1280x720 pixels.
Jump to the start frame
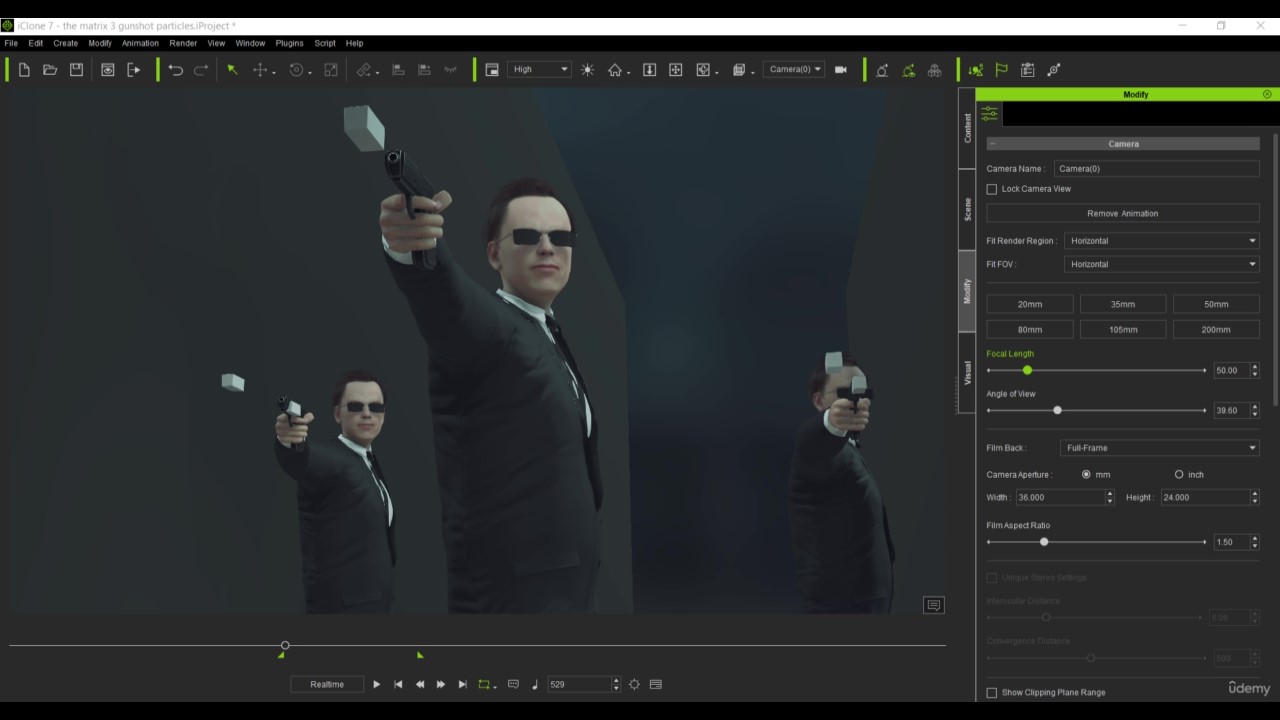click(x=398, y=684)
